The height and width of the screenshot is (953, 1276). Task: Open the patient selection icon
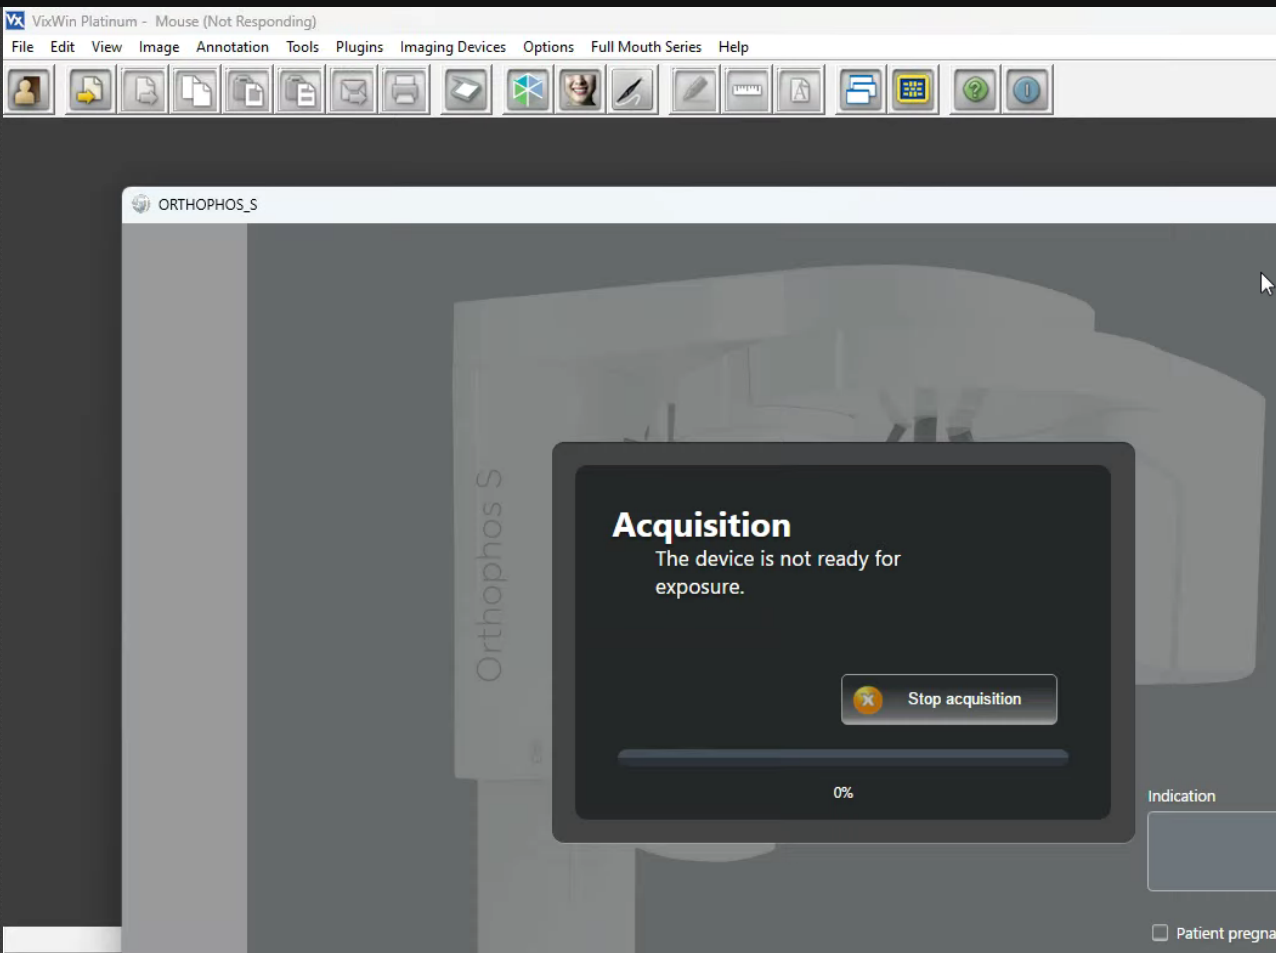click(29, 91)
